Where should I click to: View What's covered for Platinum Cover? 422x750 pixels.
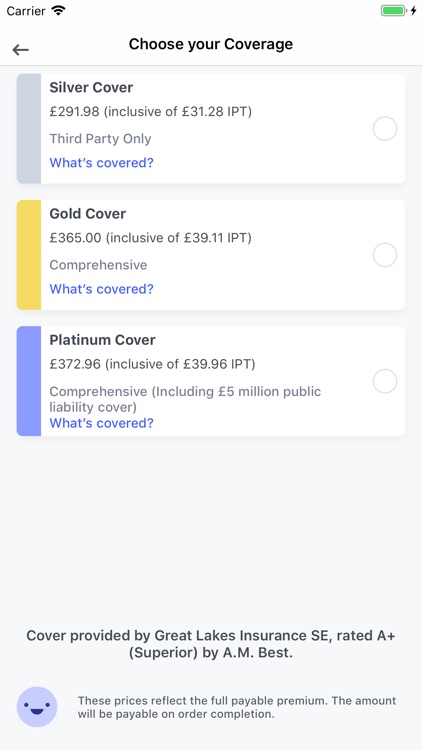101,423
